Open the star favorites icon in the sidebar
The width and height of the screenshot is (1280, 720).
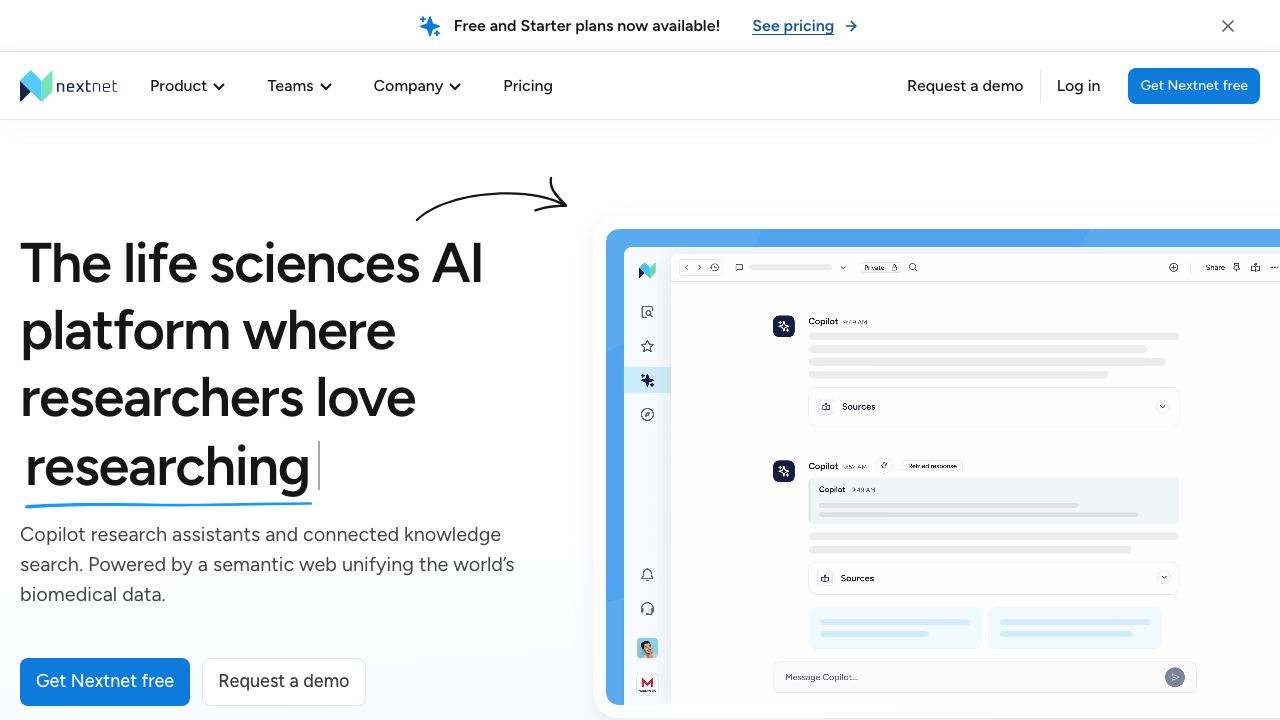click(x=647, y=346)
